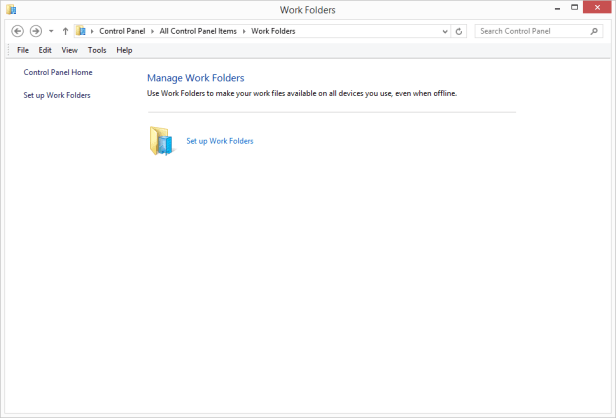
Task: Click the Control Panel icon in the address bar
Action: tap(81, 31)
